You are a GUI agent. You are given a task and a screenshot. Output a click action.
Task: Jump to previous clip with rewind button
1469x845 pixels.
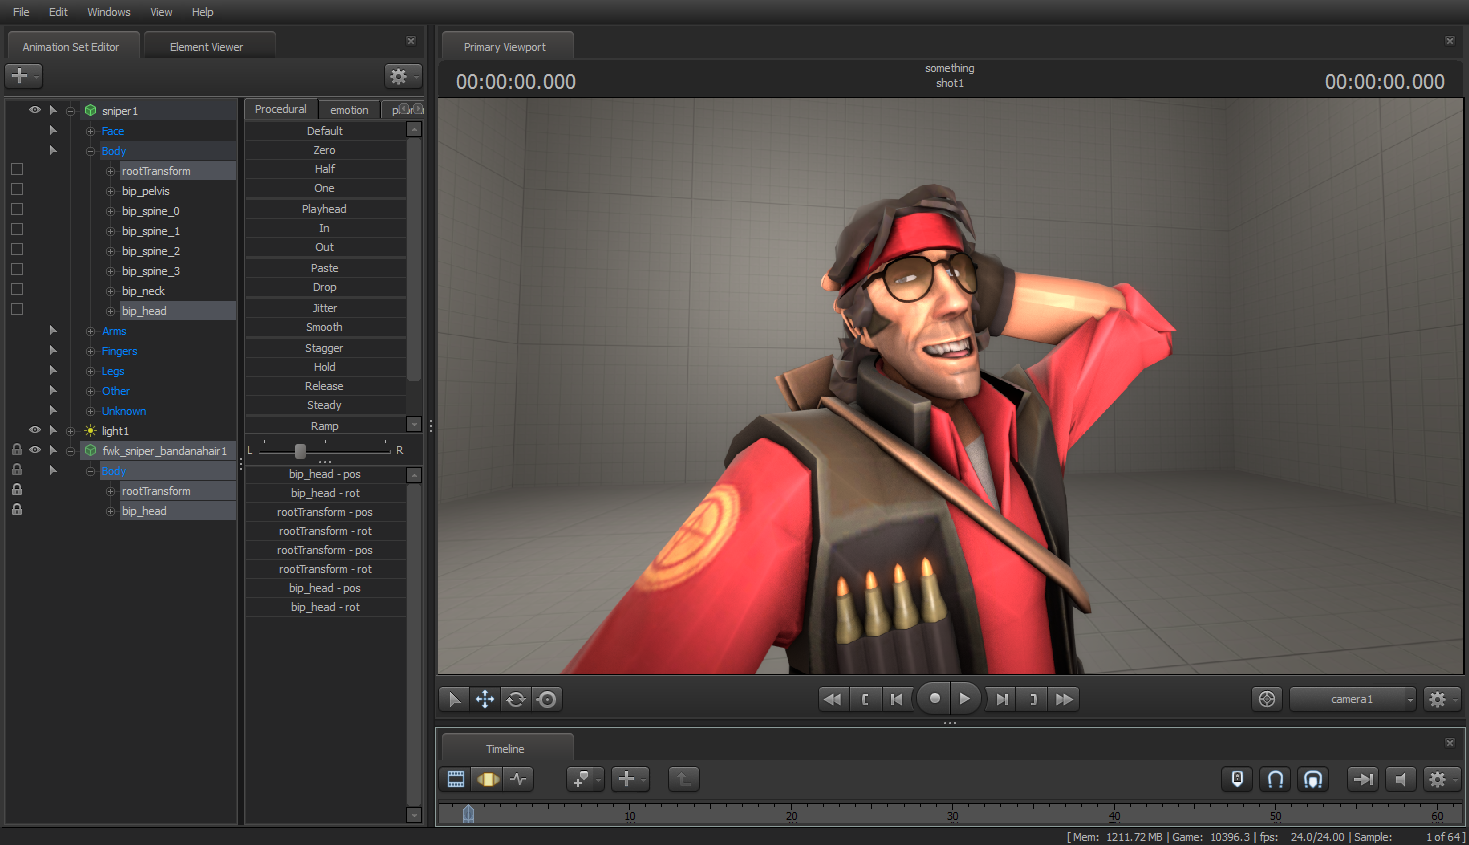click(x=832, y=699)
